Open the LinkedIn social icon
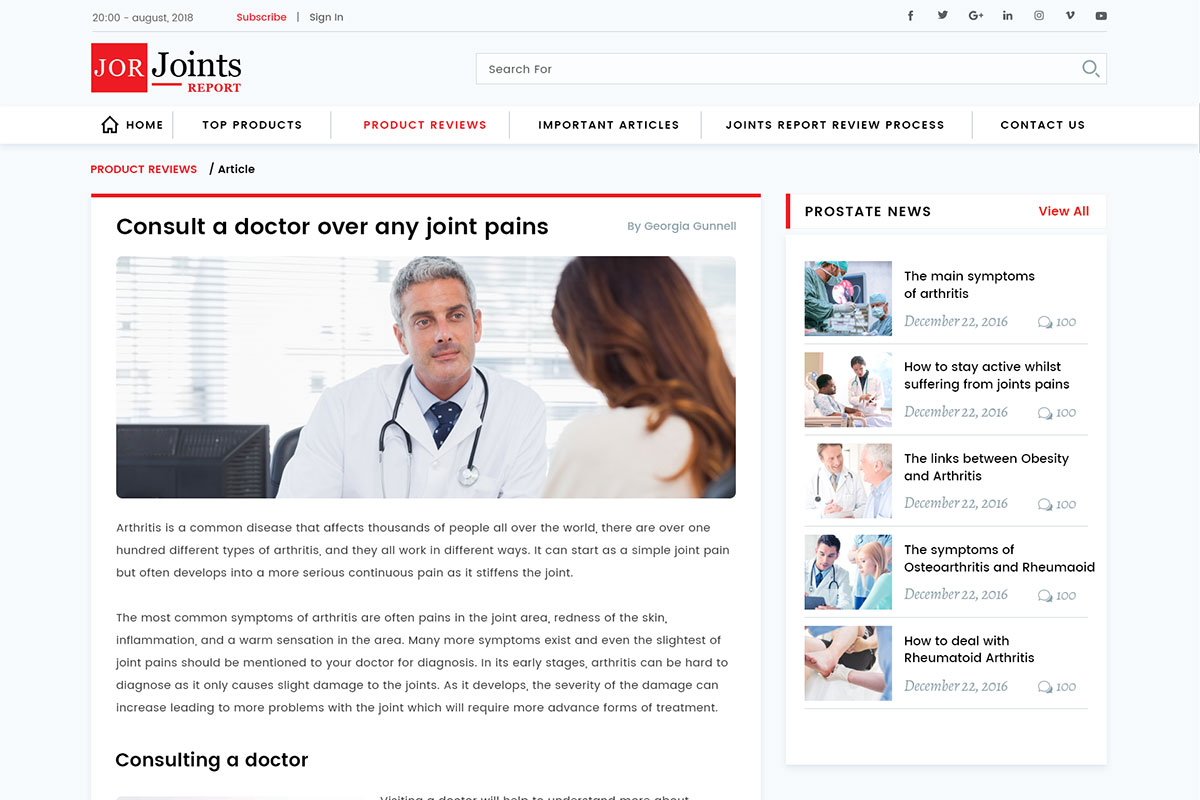The height and width of the screenshot is (800, 1200). [x=1007, y=16]
